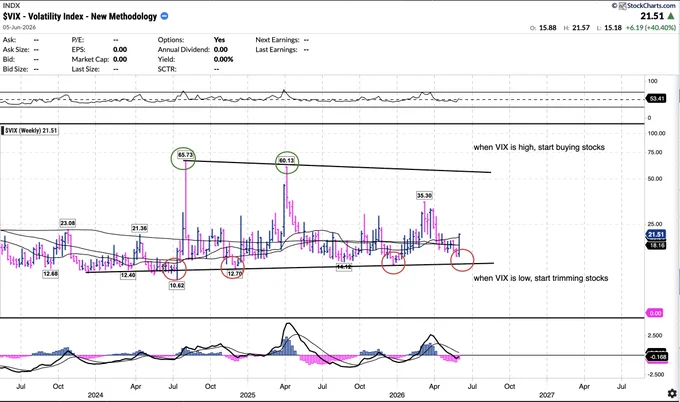Image resolution: width=680 pixels, height=402 pixels.
Task: Click the Options value Yes
Action: tap(219, 39)
